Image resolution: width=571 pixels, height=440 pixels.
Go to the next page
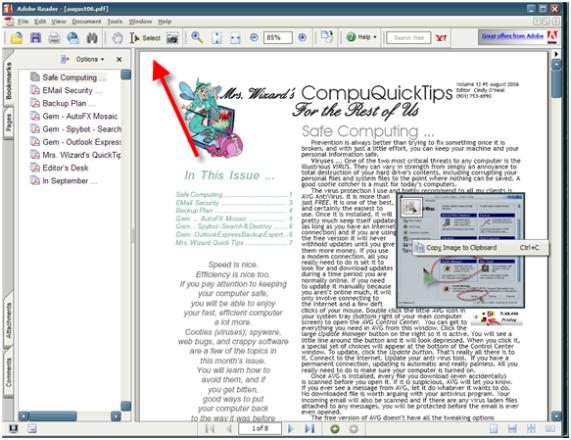pyautogui.click(x=291, y=429)
